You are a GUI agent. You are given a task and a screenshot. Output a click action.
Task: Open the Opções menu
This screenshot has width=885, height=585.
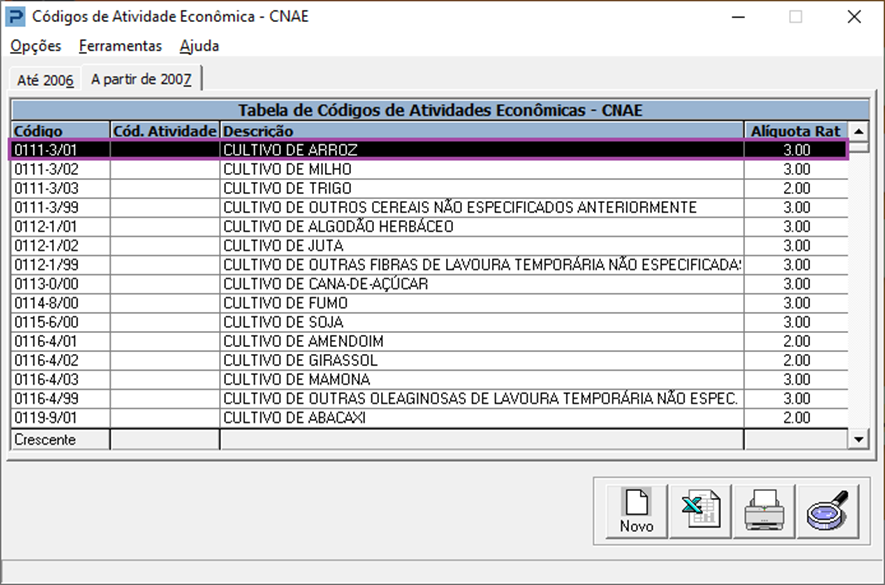point(36,46)
